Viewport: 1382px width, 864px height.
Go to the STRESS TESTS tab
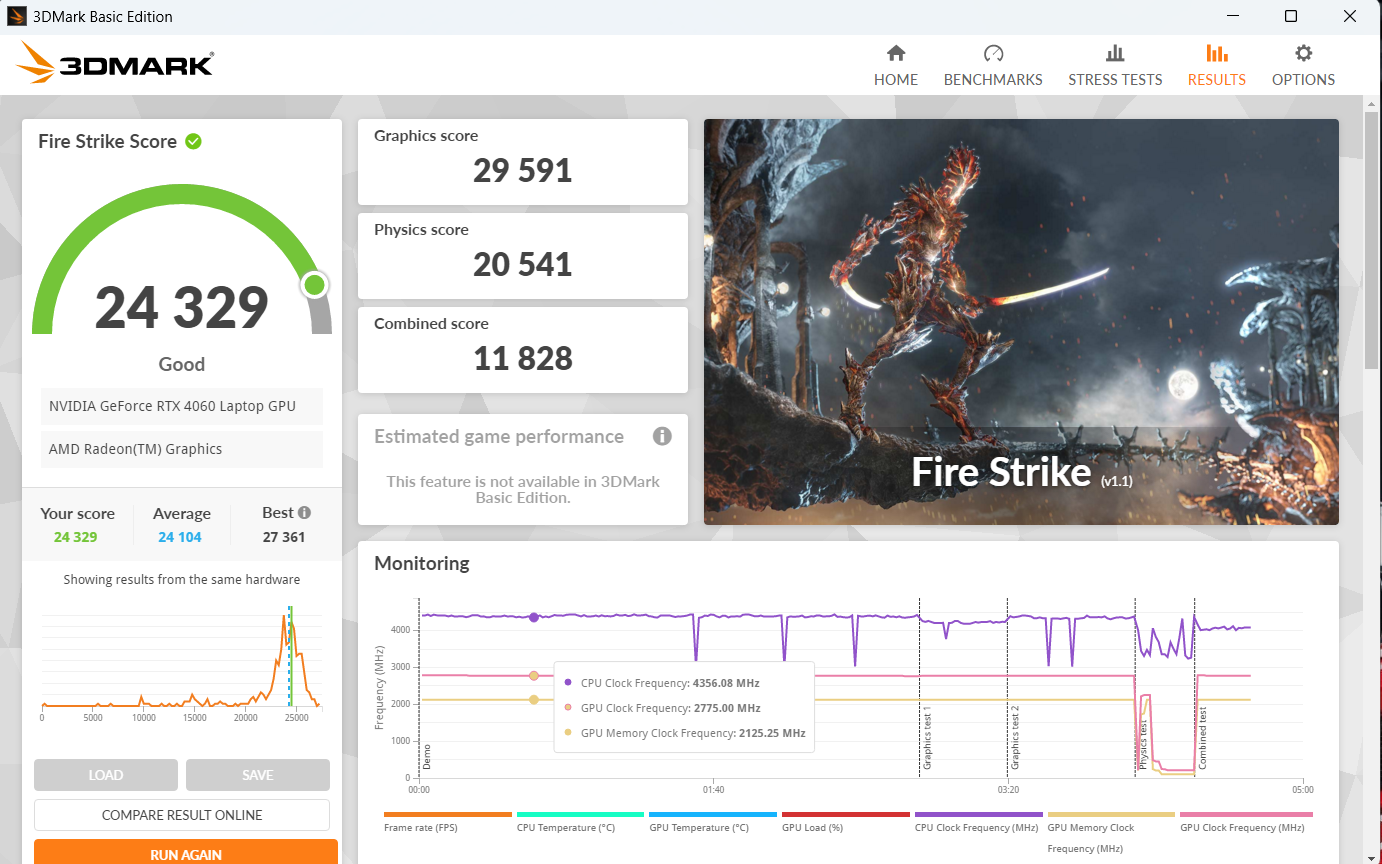[1115, 66]
